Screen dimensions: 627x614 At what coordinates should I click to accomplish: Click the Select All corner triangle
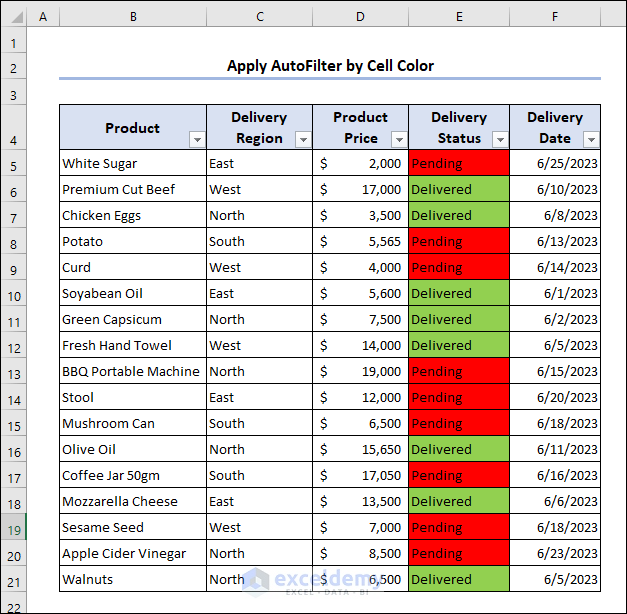pos(13,17)
